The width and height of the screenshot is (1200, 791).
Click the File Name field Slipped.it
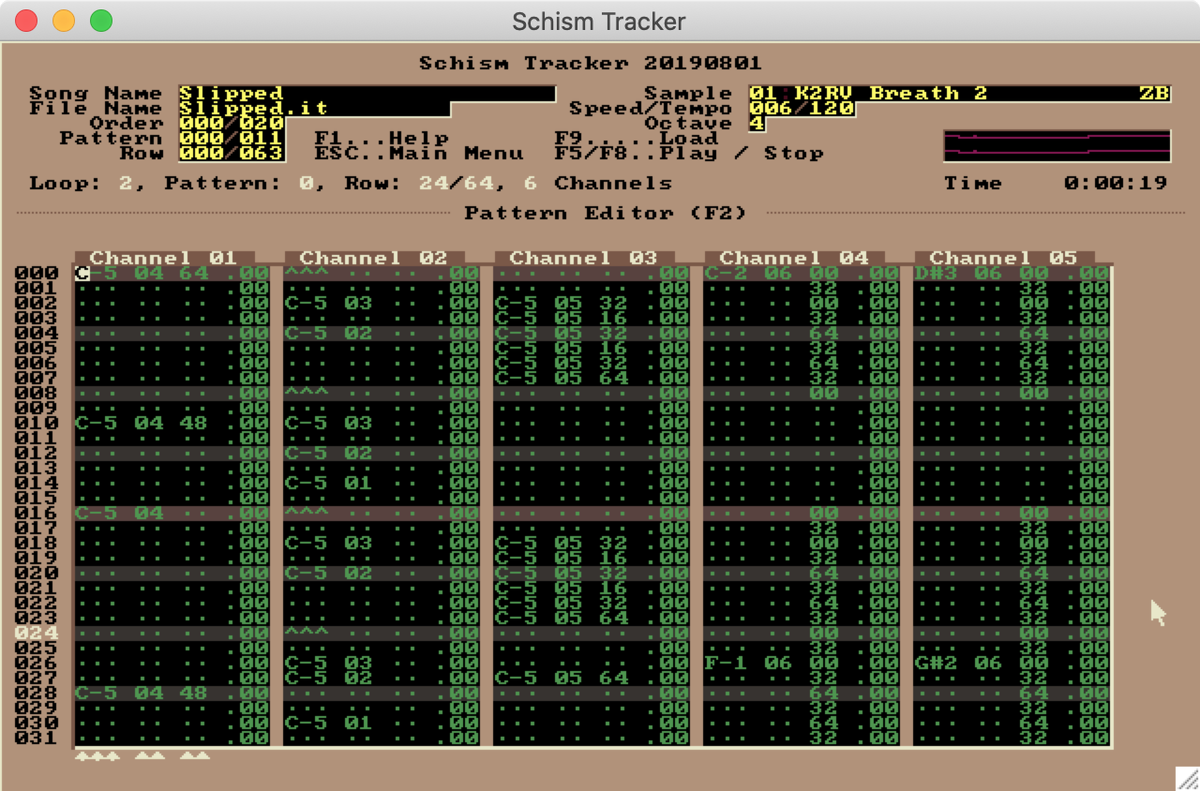pos(314,108)
